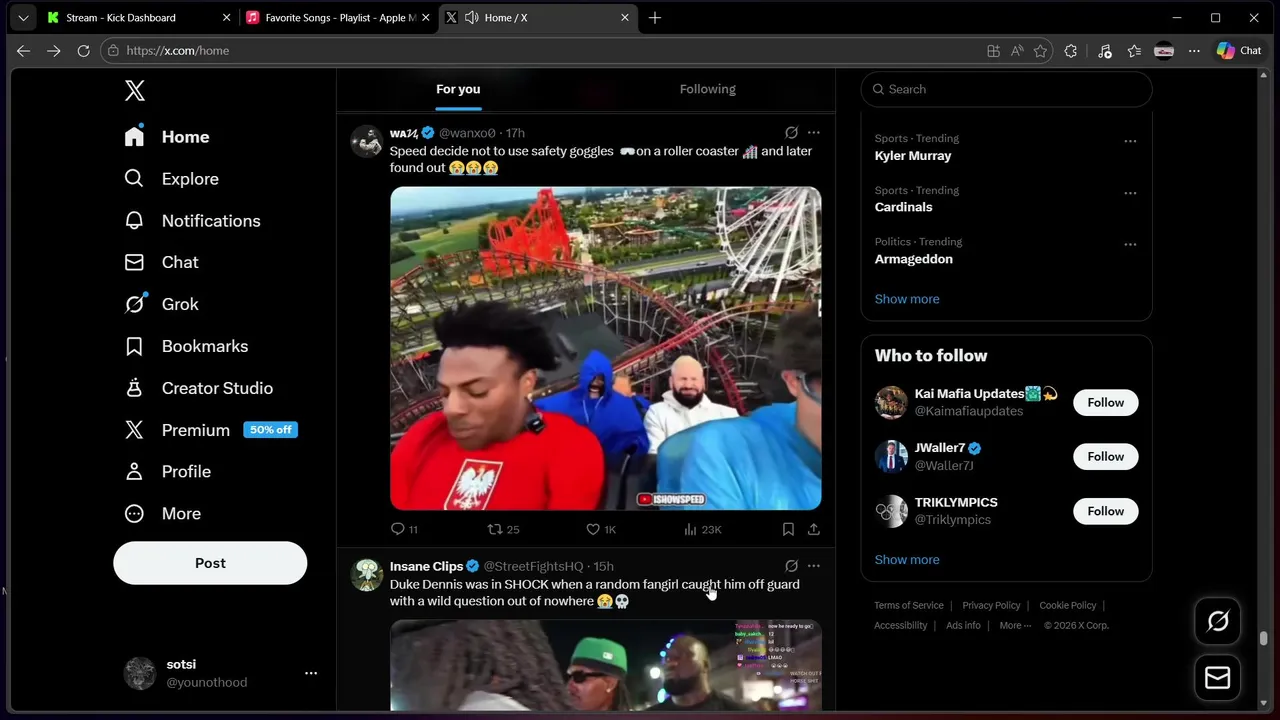Open Cookie Policy footer link
The image size is (1280, 720).
click(1068, 605)
